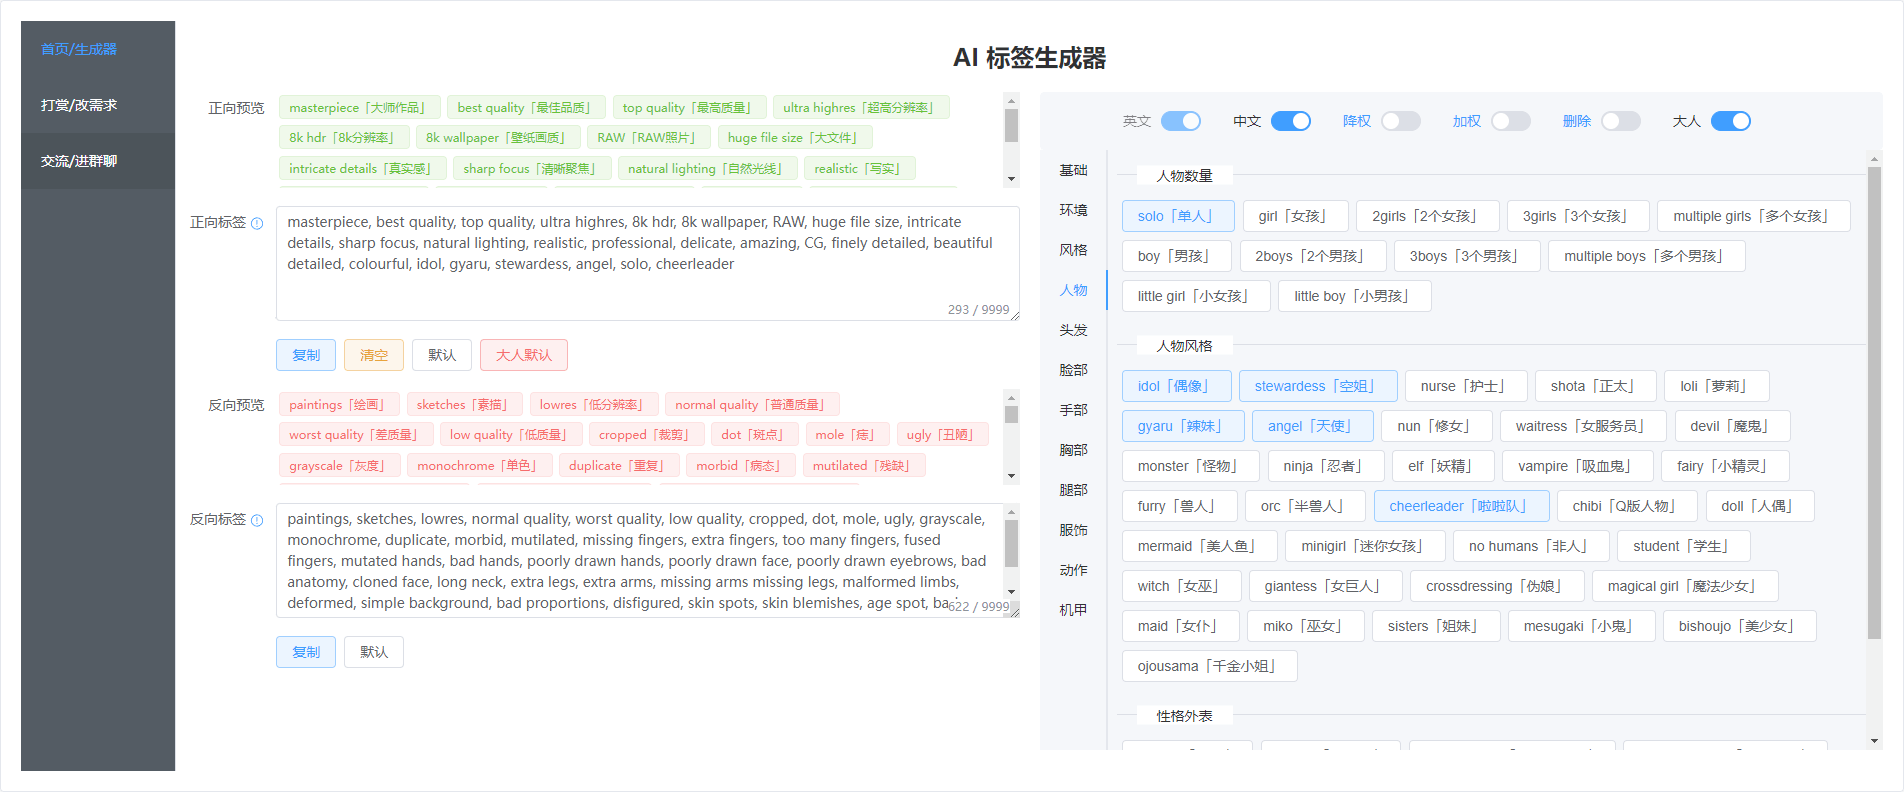Screen dimensions: 1904x792
Task: Turn off the 英文 switch
Action: [1180, 121]
